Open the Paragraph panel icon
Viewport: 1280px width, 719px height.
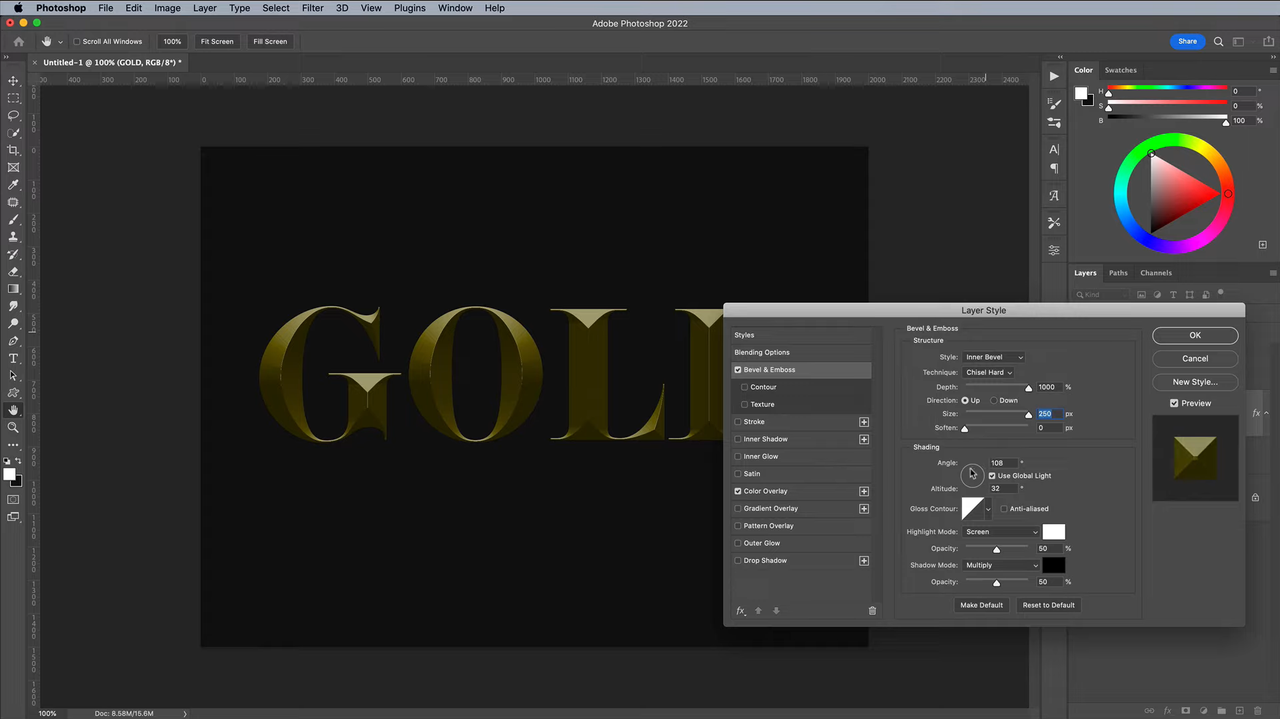(x=1054, y=169)
